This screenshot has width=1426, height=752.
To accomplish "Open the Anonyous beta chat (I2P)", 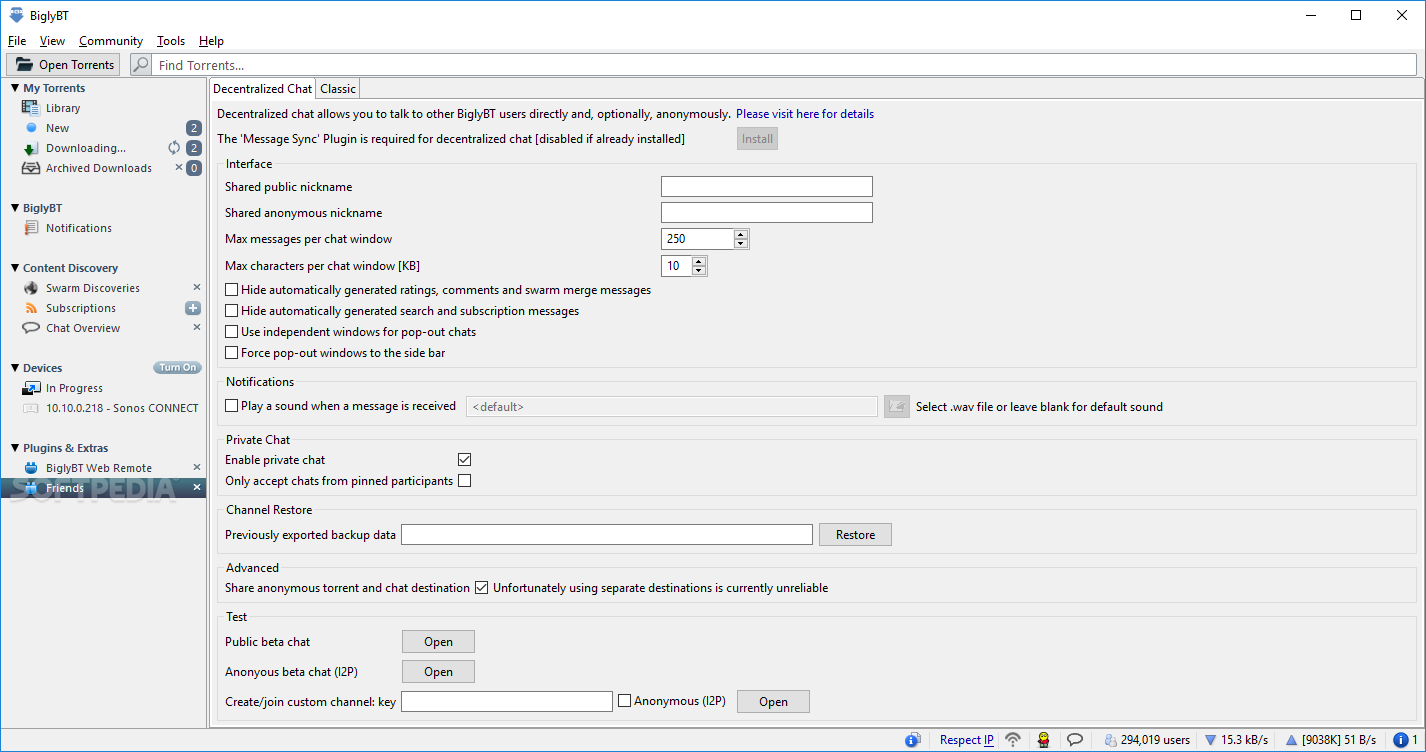I will click(438, 672).
